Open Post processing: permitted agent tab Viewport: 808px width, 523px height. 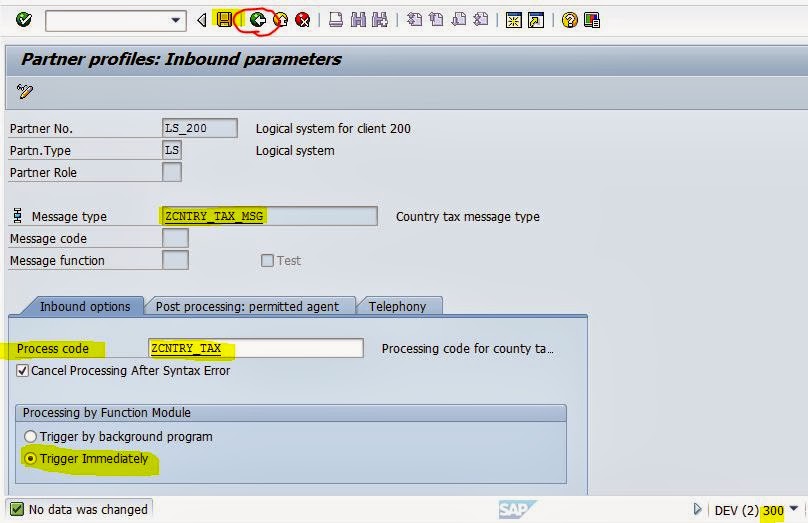click(x=247, y=306)
